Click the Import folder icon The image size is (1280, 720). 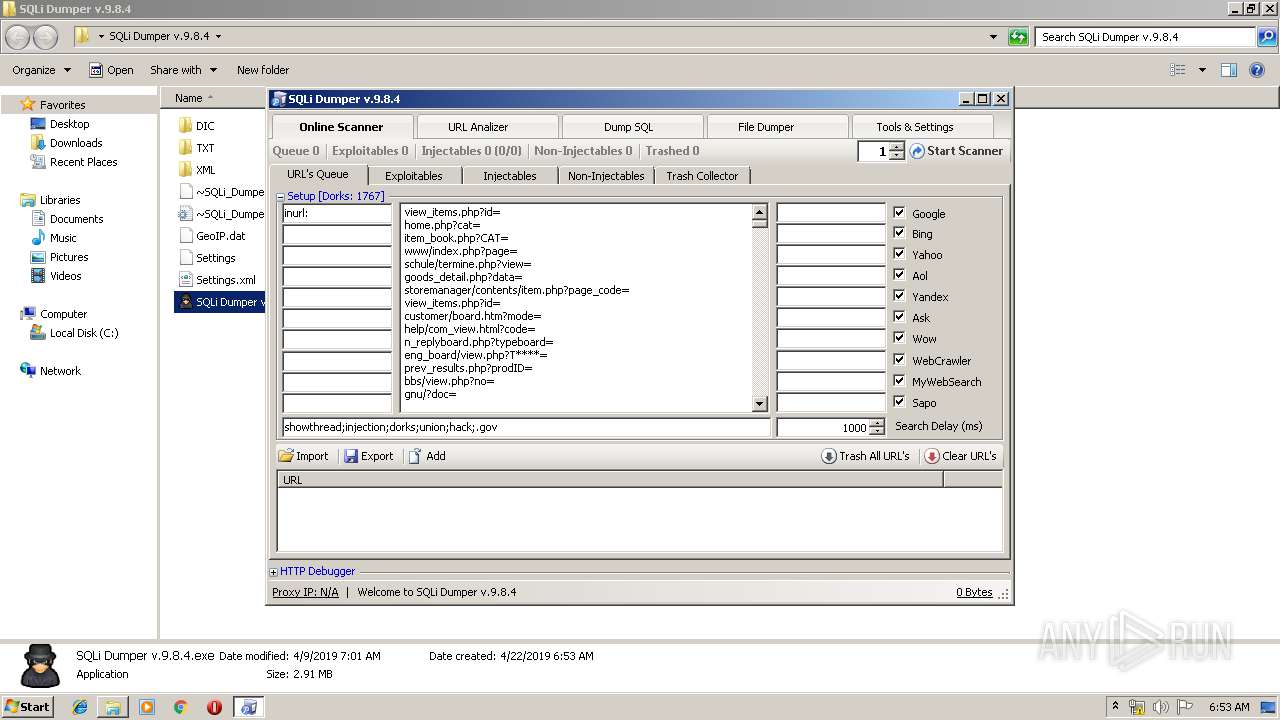click(x=286, y=456)
